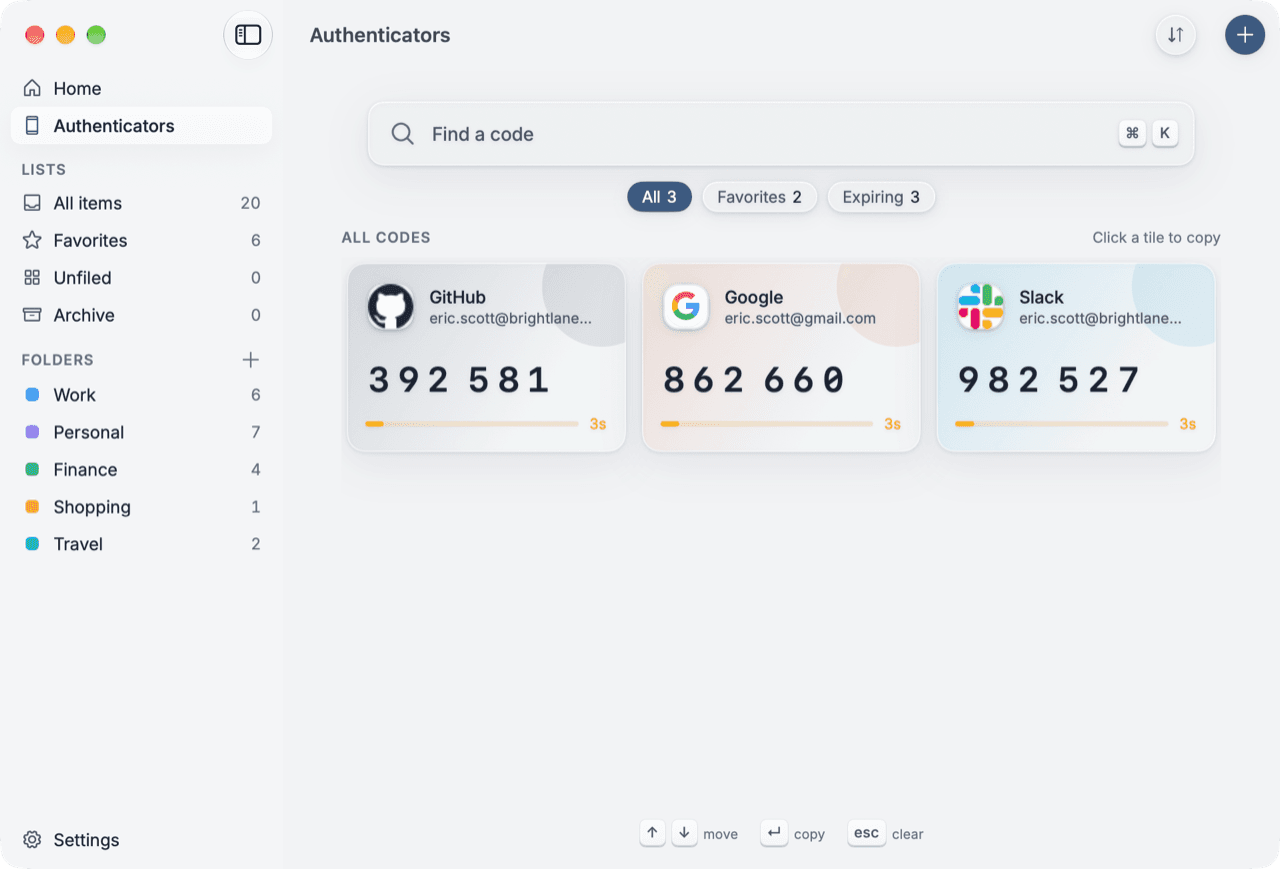The width and height of the screenshot is (1280, 869).
Task: Click the GitHub logo icon
Action: (x=391, y=307)
